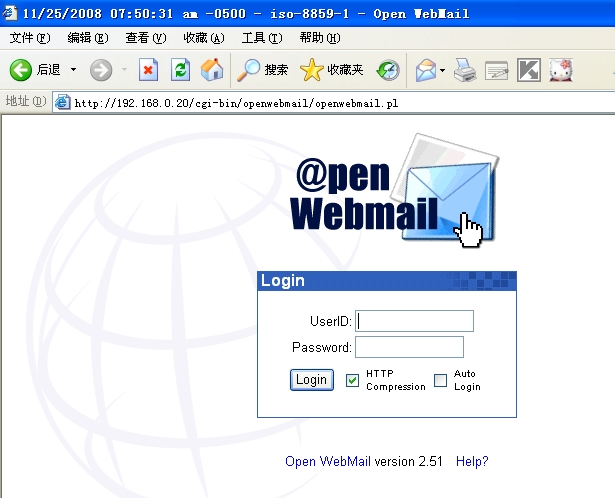Stop page loading with red X icon

(148, 70)
